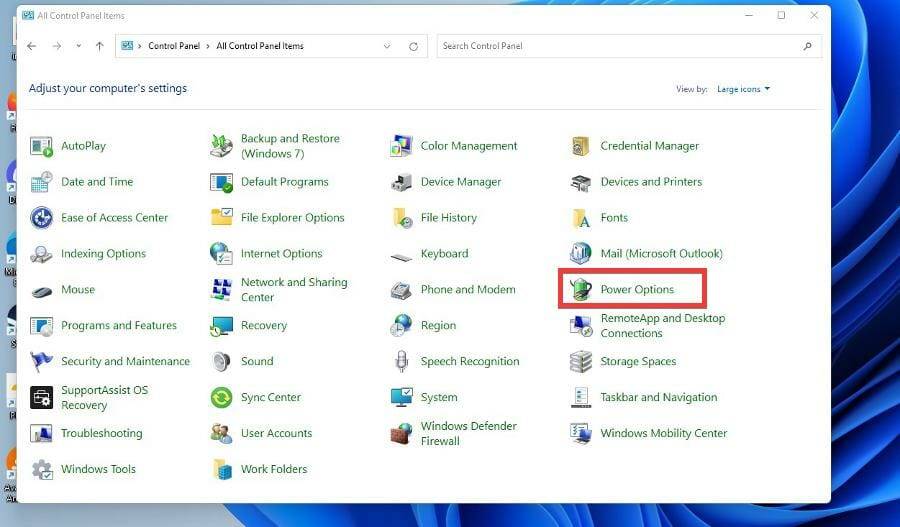Open the Storage Spaces icon
Screen dimensions: 900x527
(x=581, y=362)
